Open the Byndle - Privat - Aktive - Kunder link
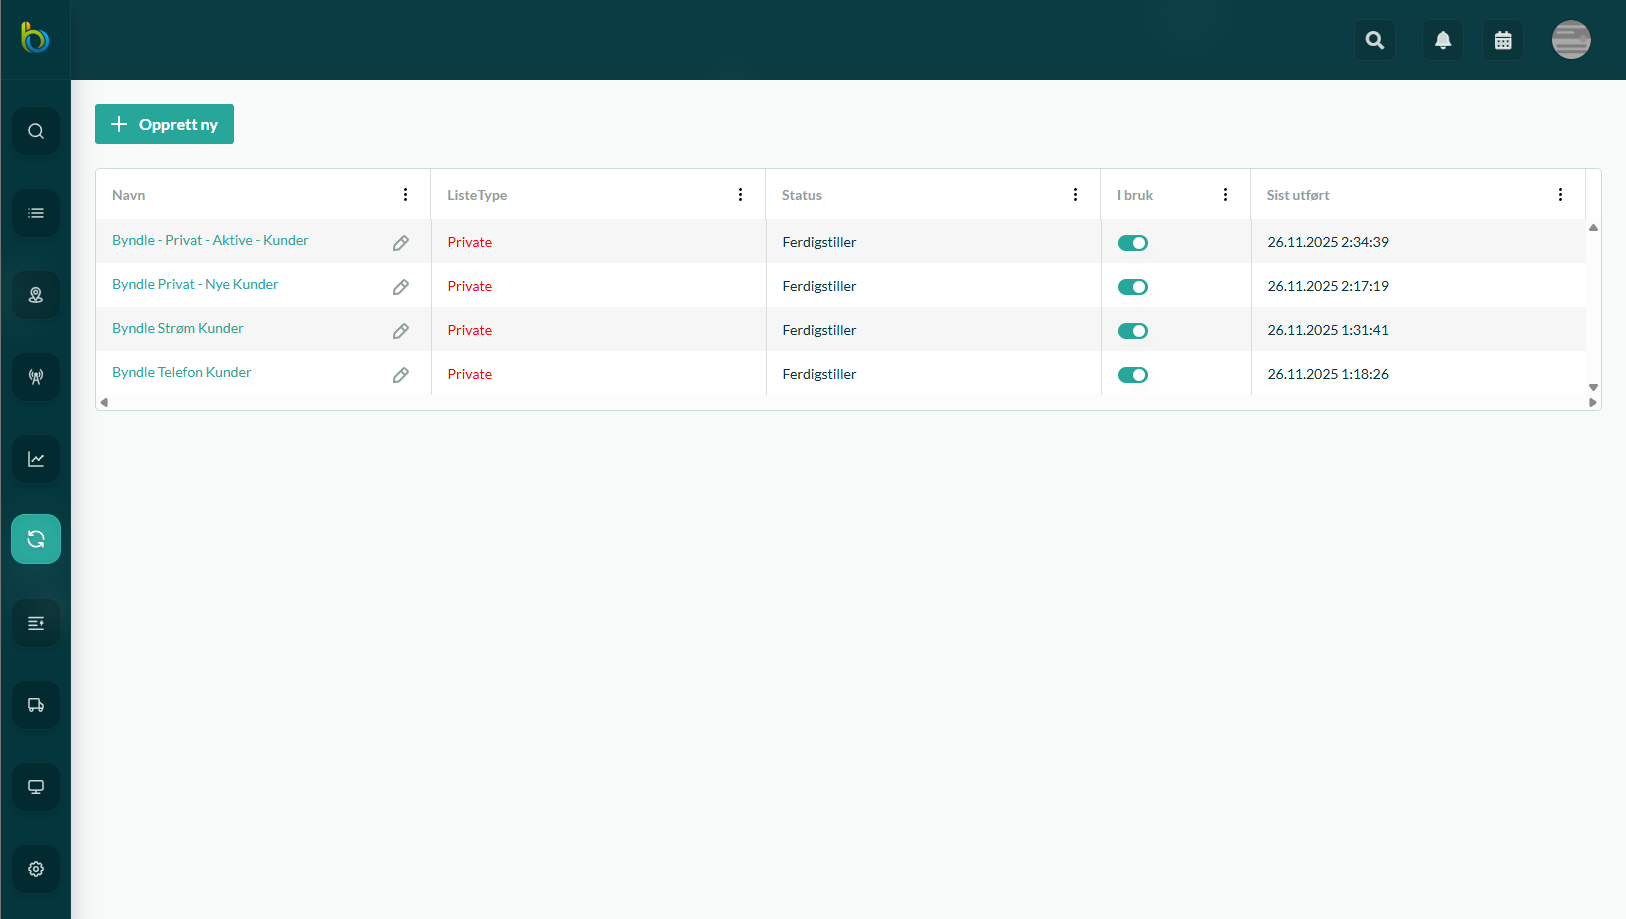Viewport: 1626px width, 919px height. [x=210, y=240]
